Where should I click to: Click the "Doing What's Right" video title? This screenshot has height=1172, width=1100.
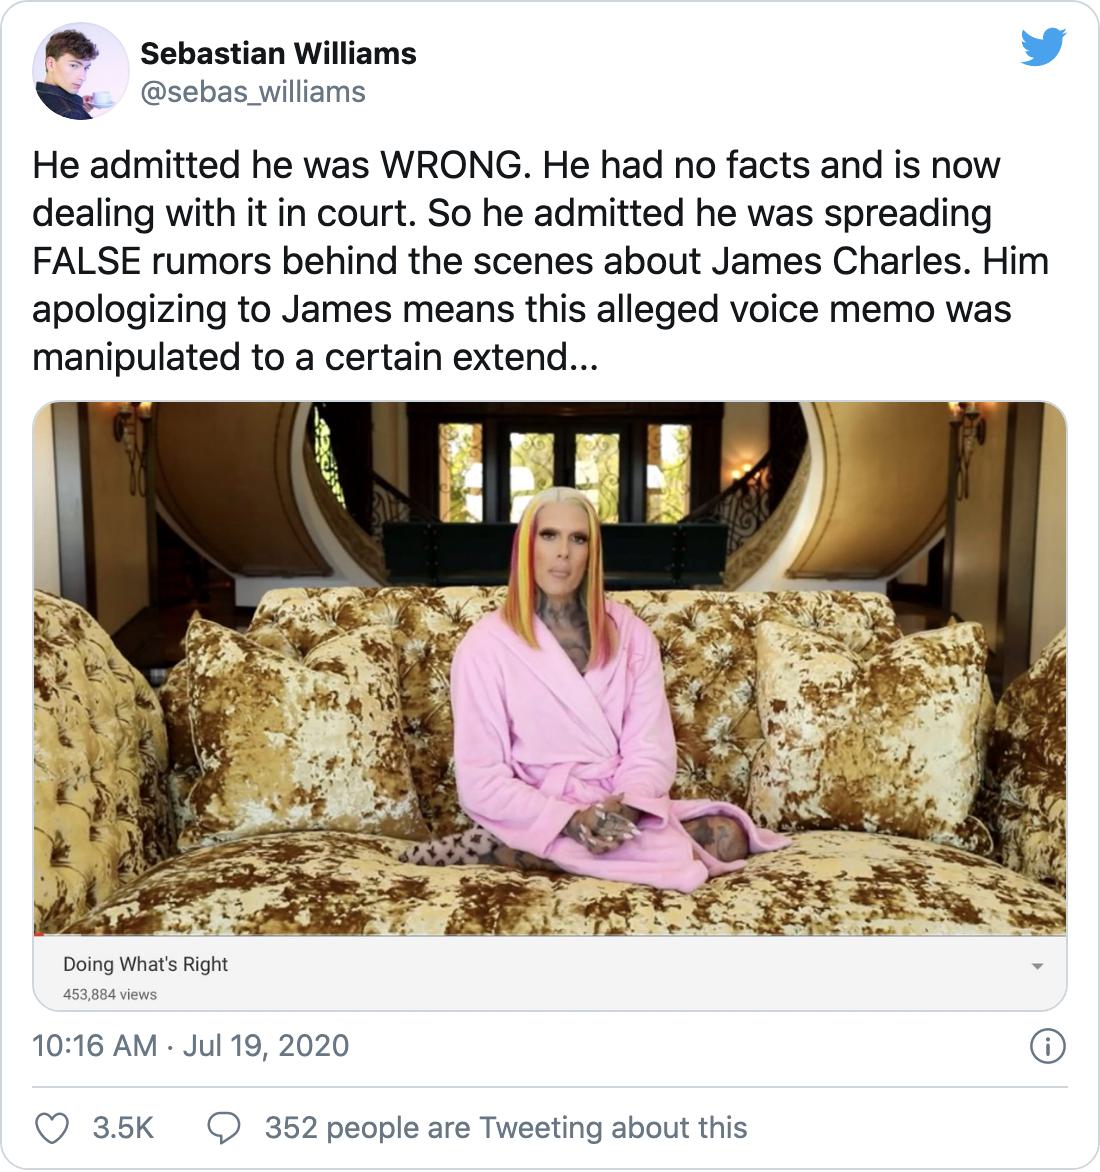145,964
